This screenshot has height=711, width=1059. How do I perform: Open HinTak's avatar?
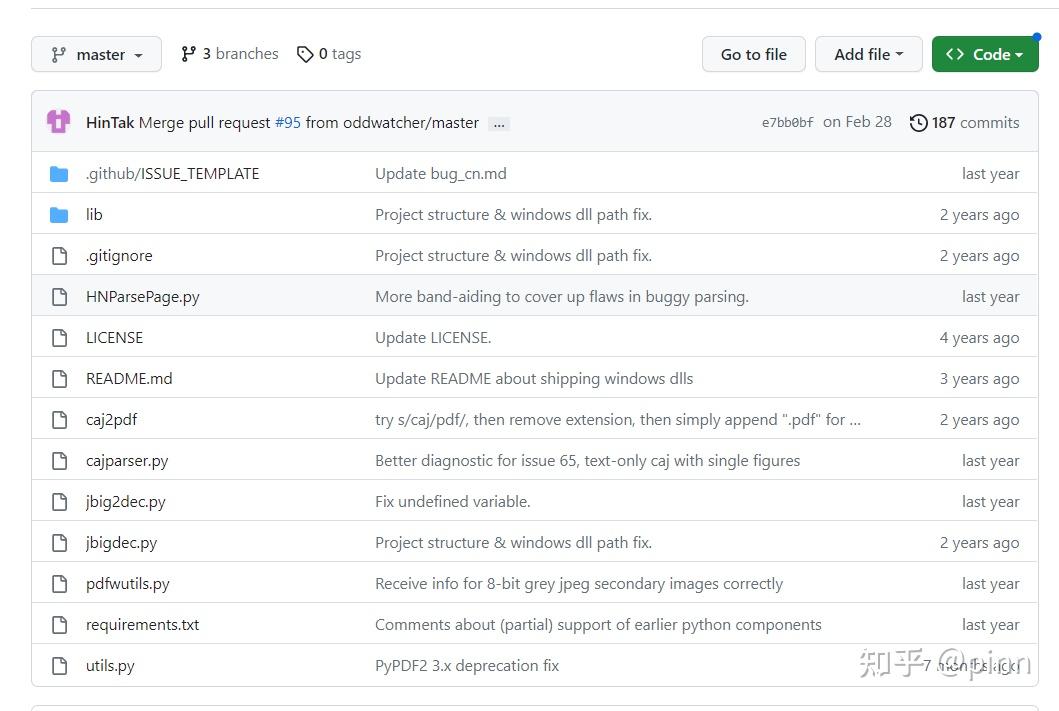[x=59, y=122]
